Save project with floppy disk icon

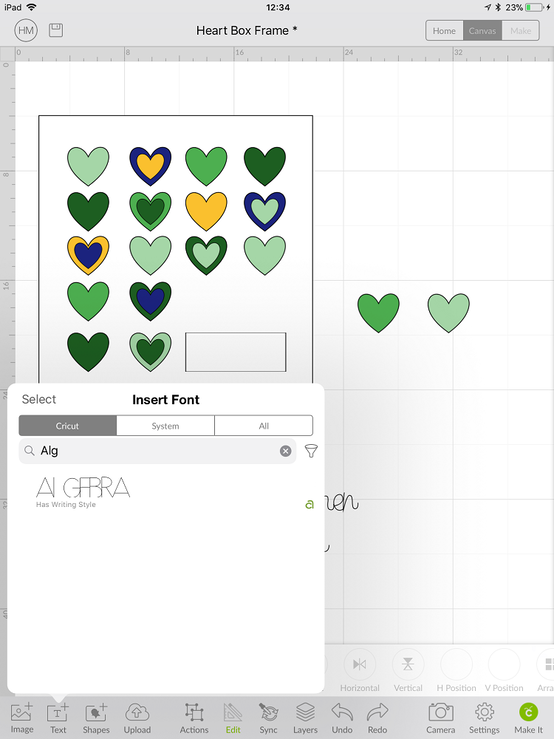(56, 30)
